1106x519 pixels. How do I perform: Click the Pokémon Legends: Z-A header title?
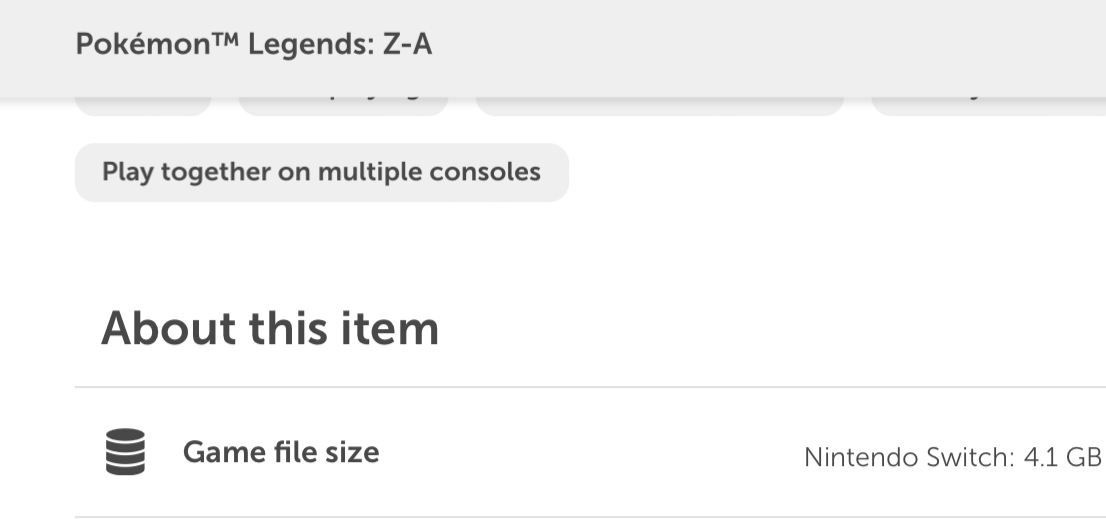tap(254, 46)
